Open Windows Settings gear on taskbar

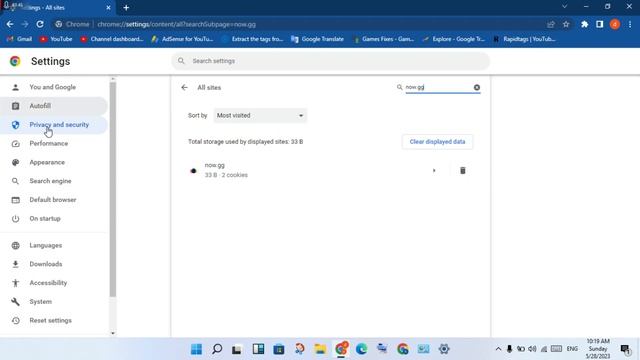[x=444, y=349]
